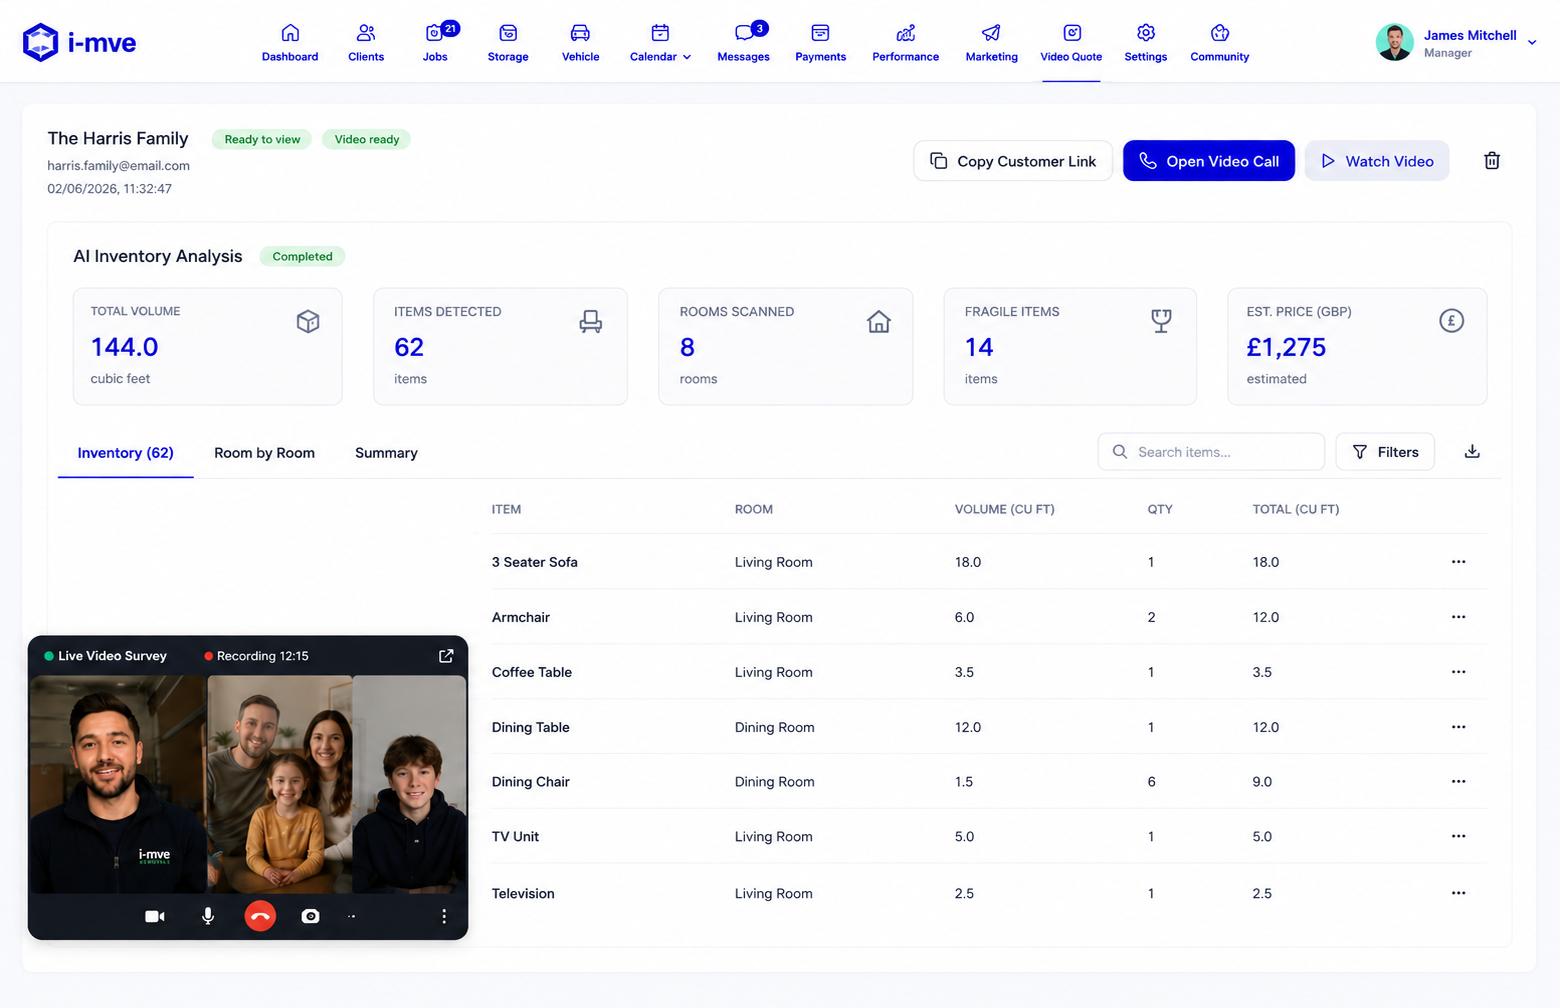The image size is (1560, 1008).
Task: Click the TOTAL (CU FT) column header
Action: coord(1295,509)
